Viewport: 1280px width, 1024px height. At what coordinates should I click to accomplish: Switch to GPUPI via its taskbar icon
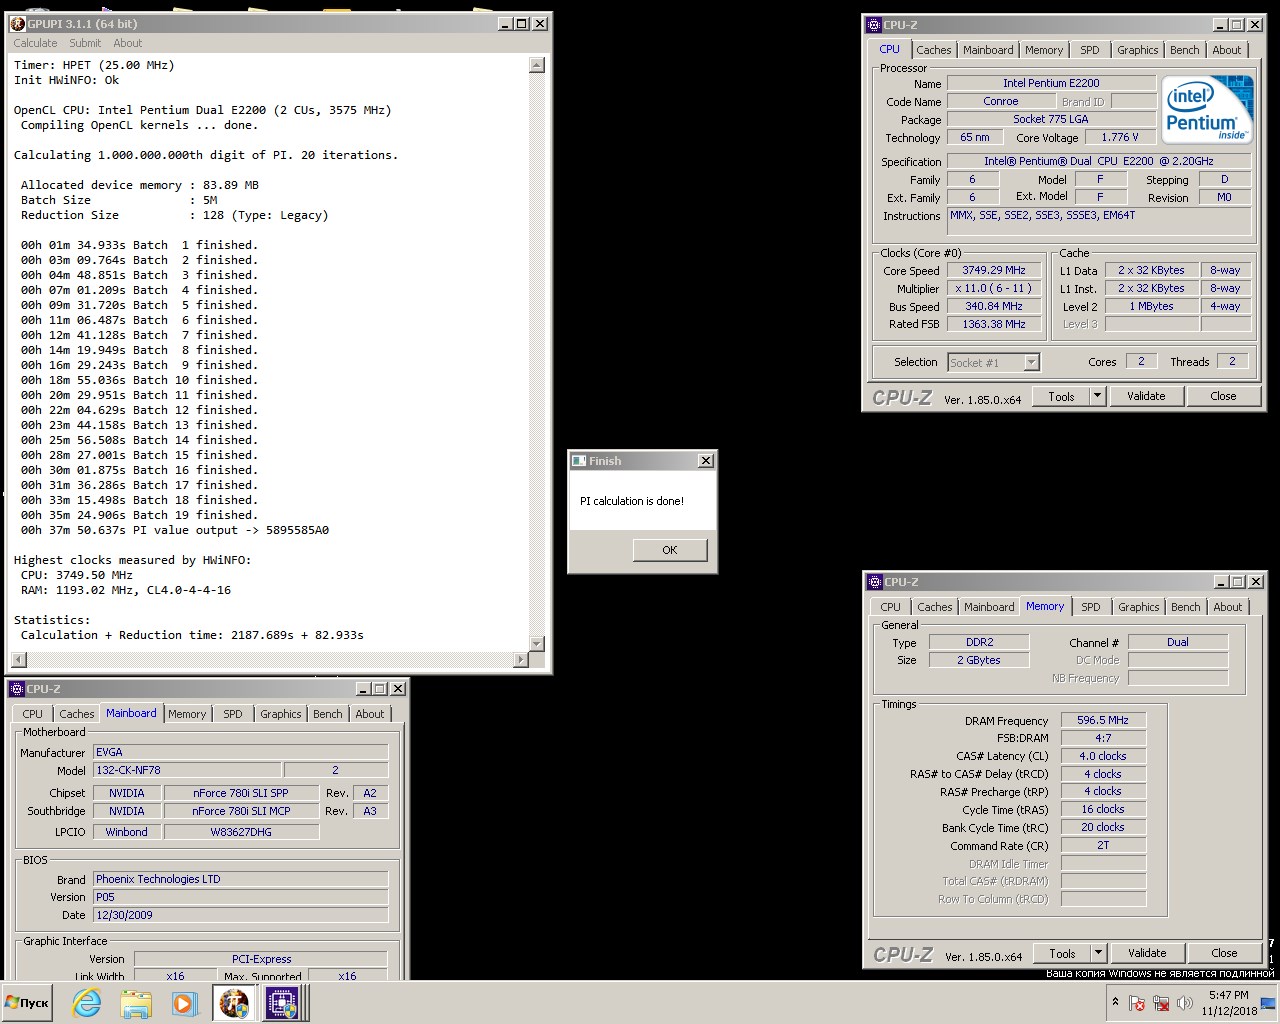(x=234, y=1003)
